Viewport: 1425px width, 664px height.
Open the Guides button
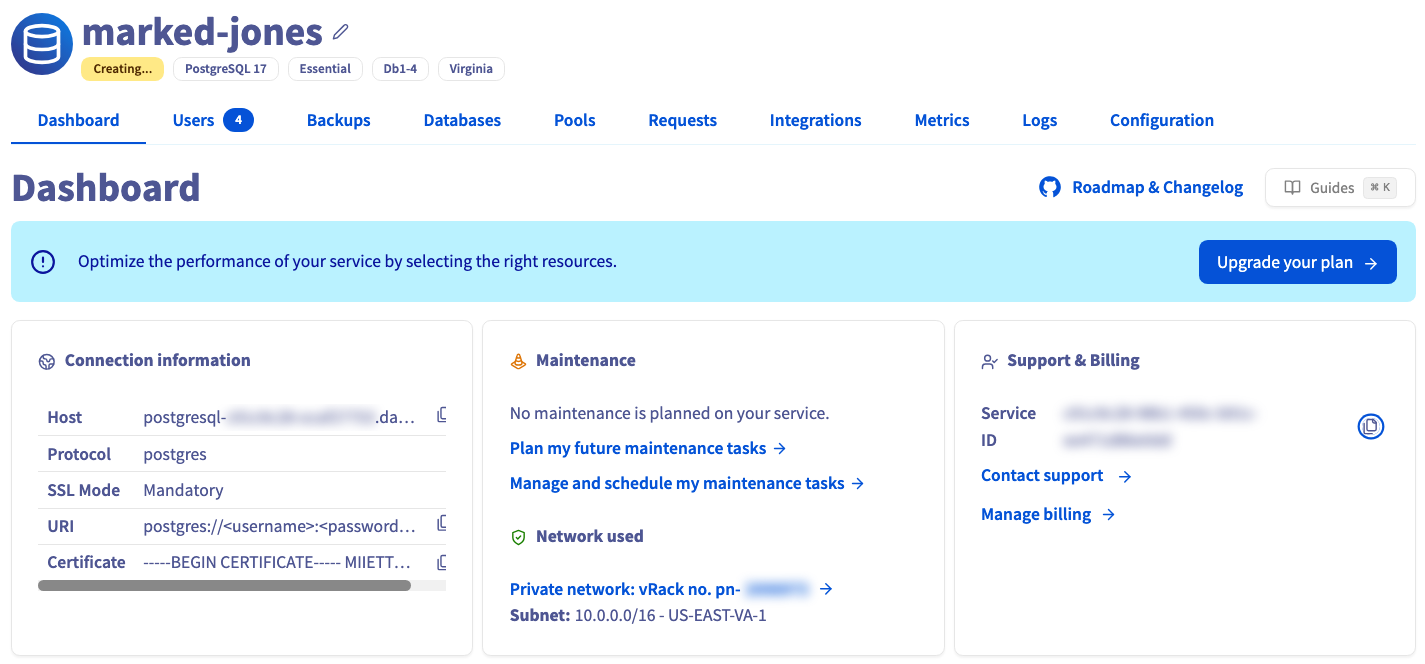[x=1340, y=187]
